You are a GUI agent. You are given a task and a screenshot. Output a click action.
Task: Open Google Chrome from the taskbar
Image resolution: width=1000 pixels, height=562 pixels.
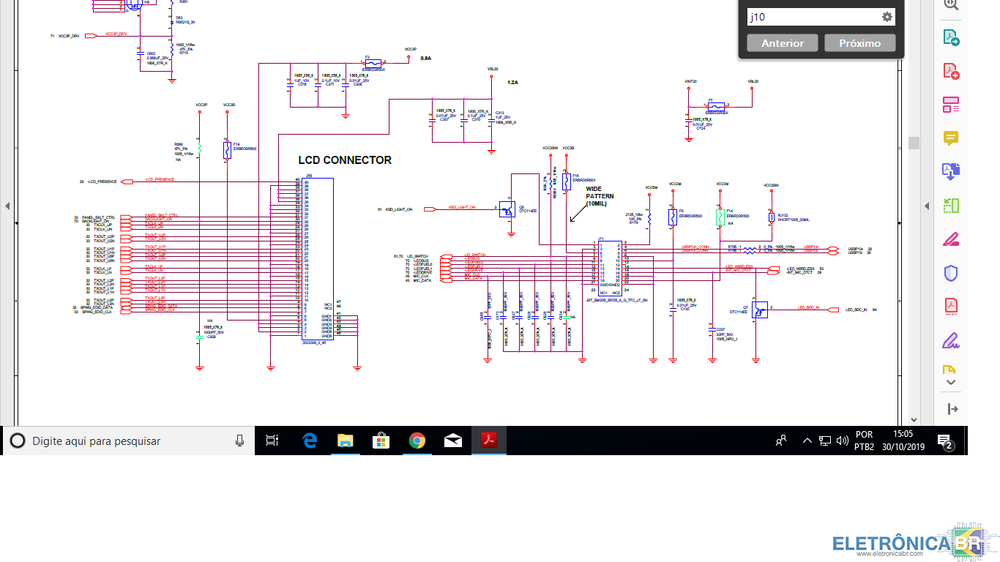click(x=417, y=441)
